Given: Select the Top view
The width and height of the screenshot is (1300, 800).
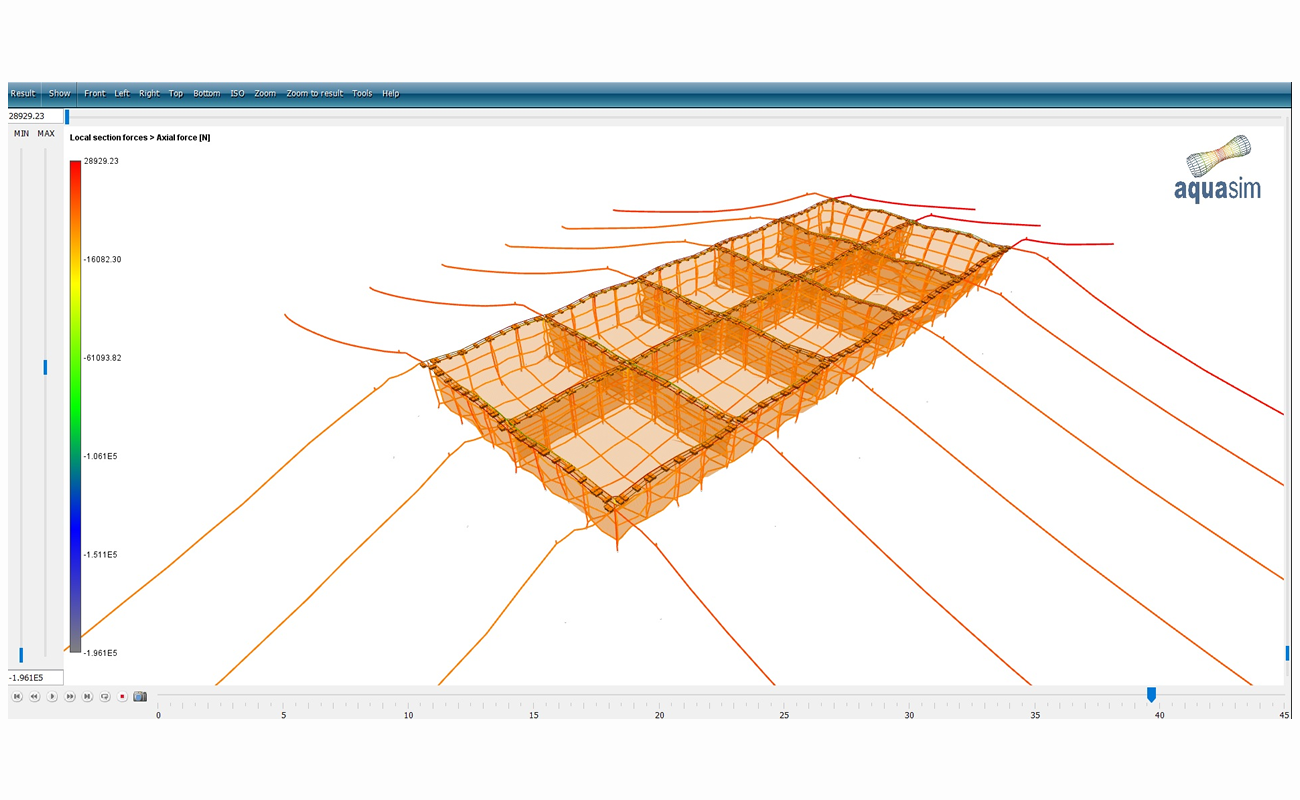Looking at the screenshot, I should pyautogui.click(x=176, y=93).
